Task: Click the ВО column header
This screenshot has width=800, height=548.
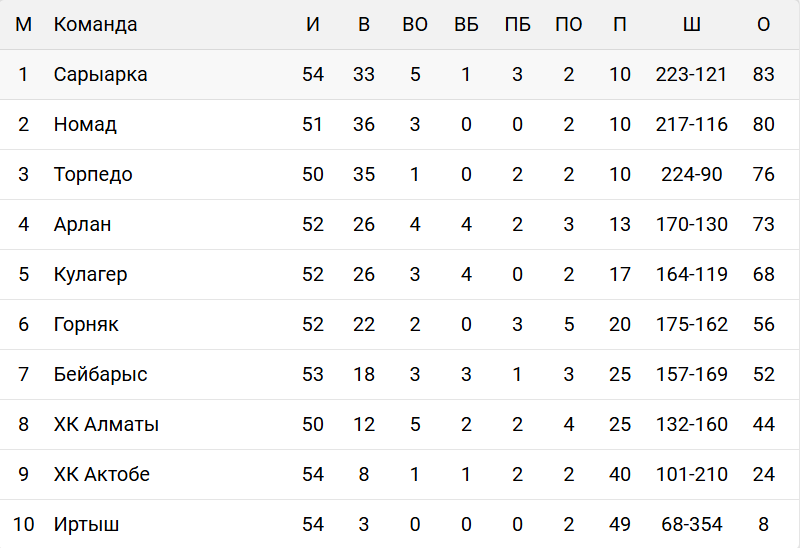Action: point(415,25)
